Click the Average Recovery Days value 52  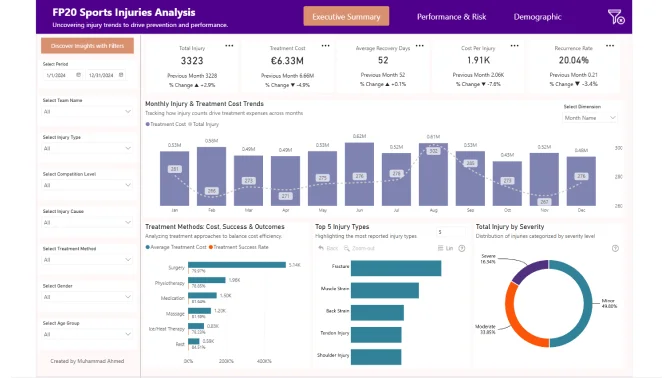(x=383, y=60)
